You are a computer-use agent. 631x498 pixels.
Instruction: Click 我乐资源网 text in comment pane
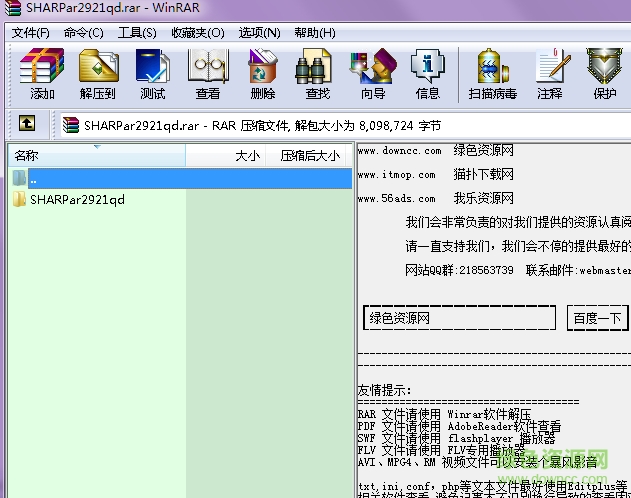click(x=483, y=198)
